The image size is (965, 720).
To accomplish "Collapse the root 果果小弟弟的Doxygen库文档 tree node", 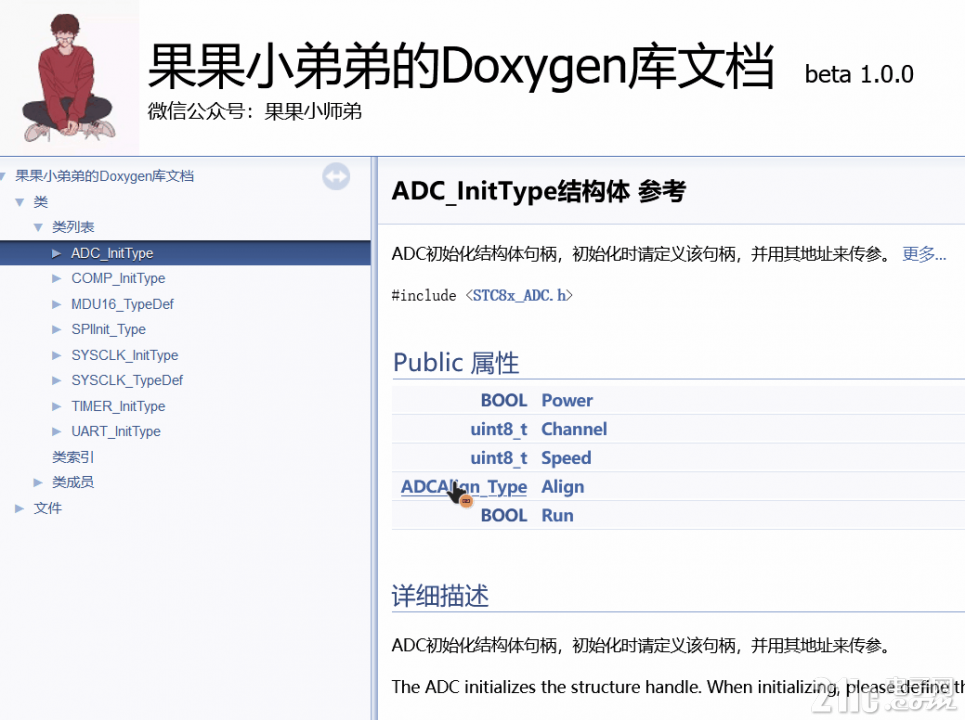I will 2,177.
